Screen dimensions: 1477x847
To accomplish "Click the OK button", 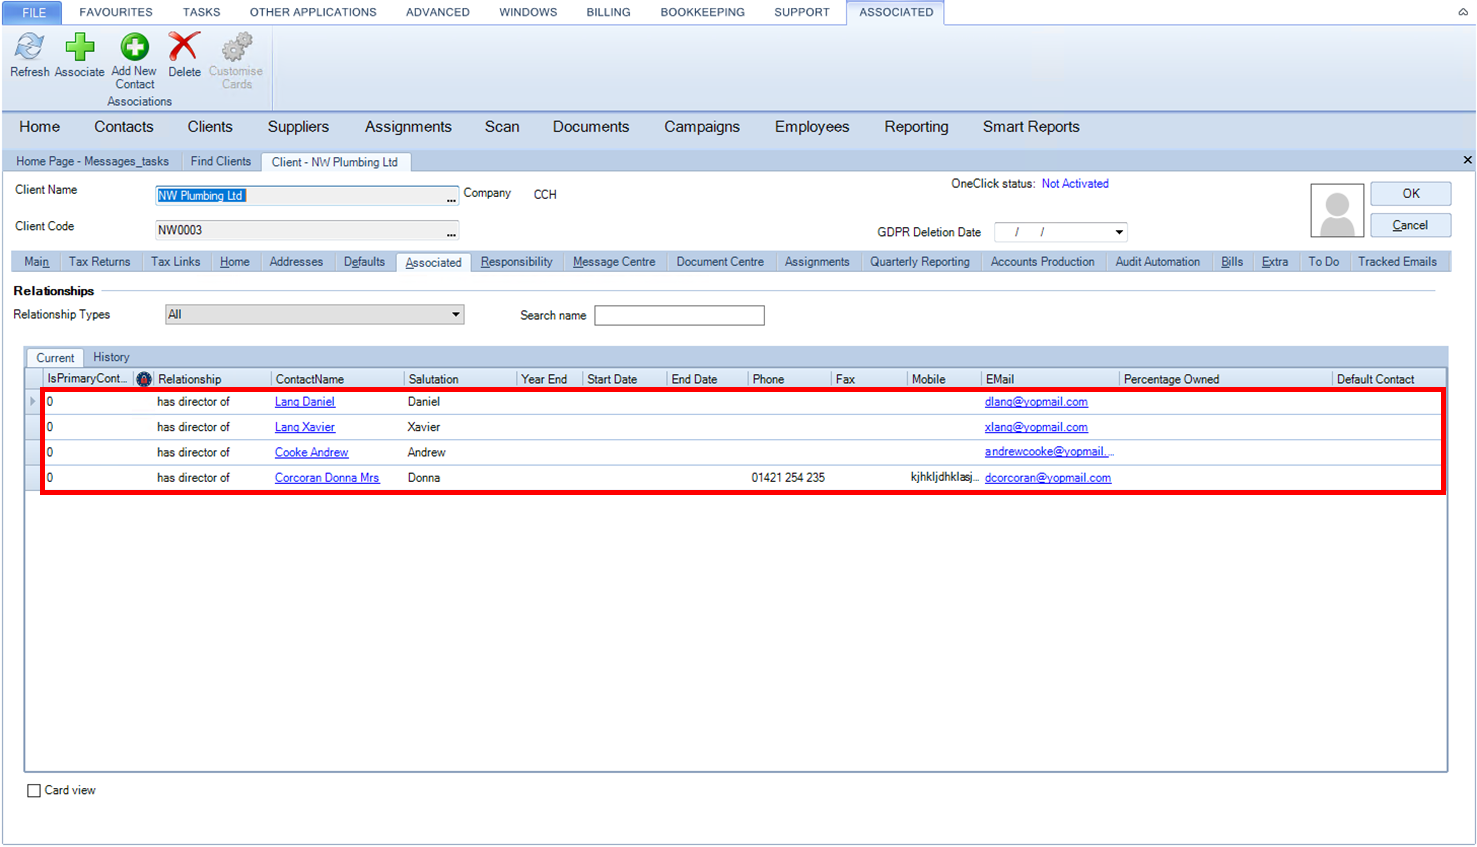I will pyautogui.click(x=1410, y=194).
